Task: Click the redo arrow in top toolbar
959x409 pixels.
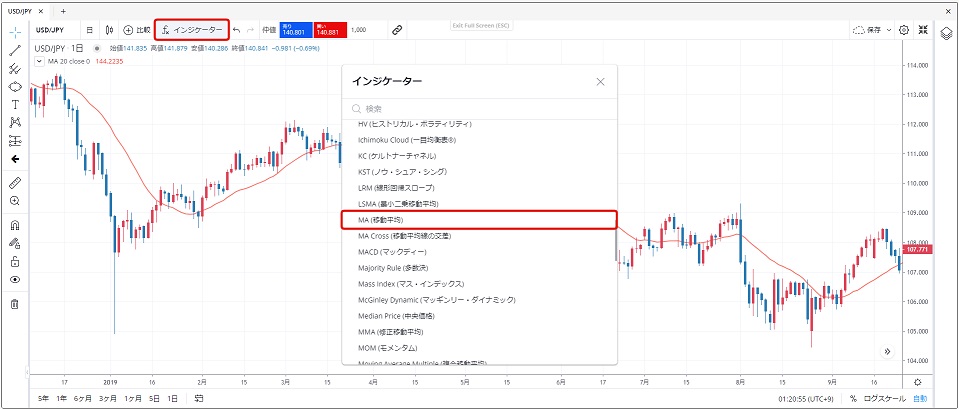Action: [x=250, y=29]
